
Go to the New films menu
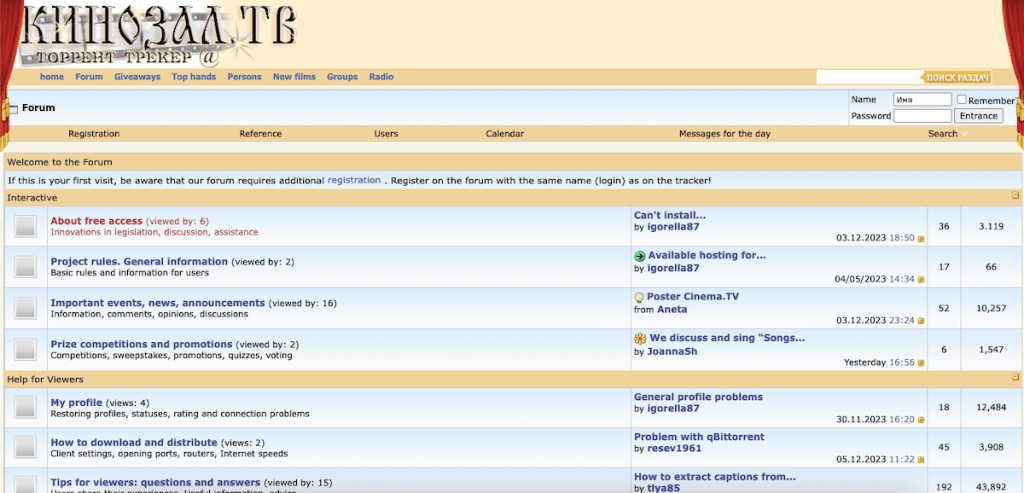point(294,77)
